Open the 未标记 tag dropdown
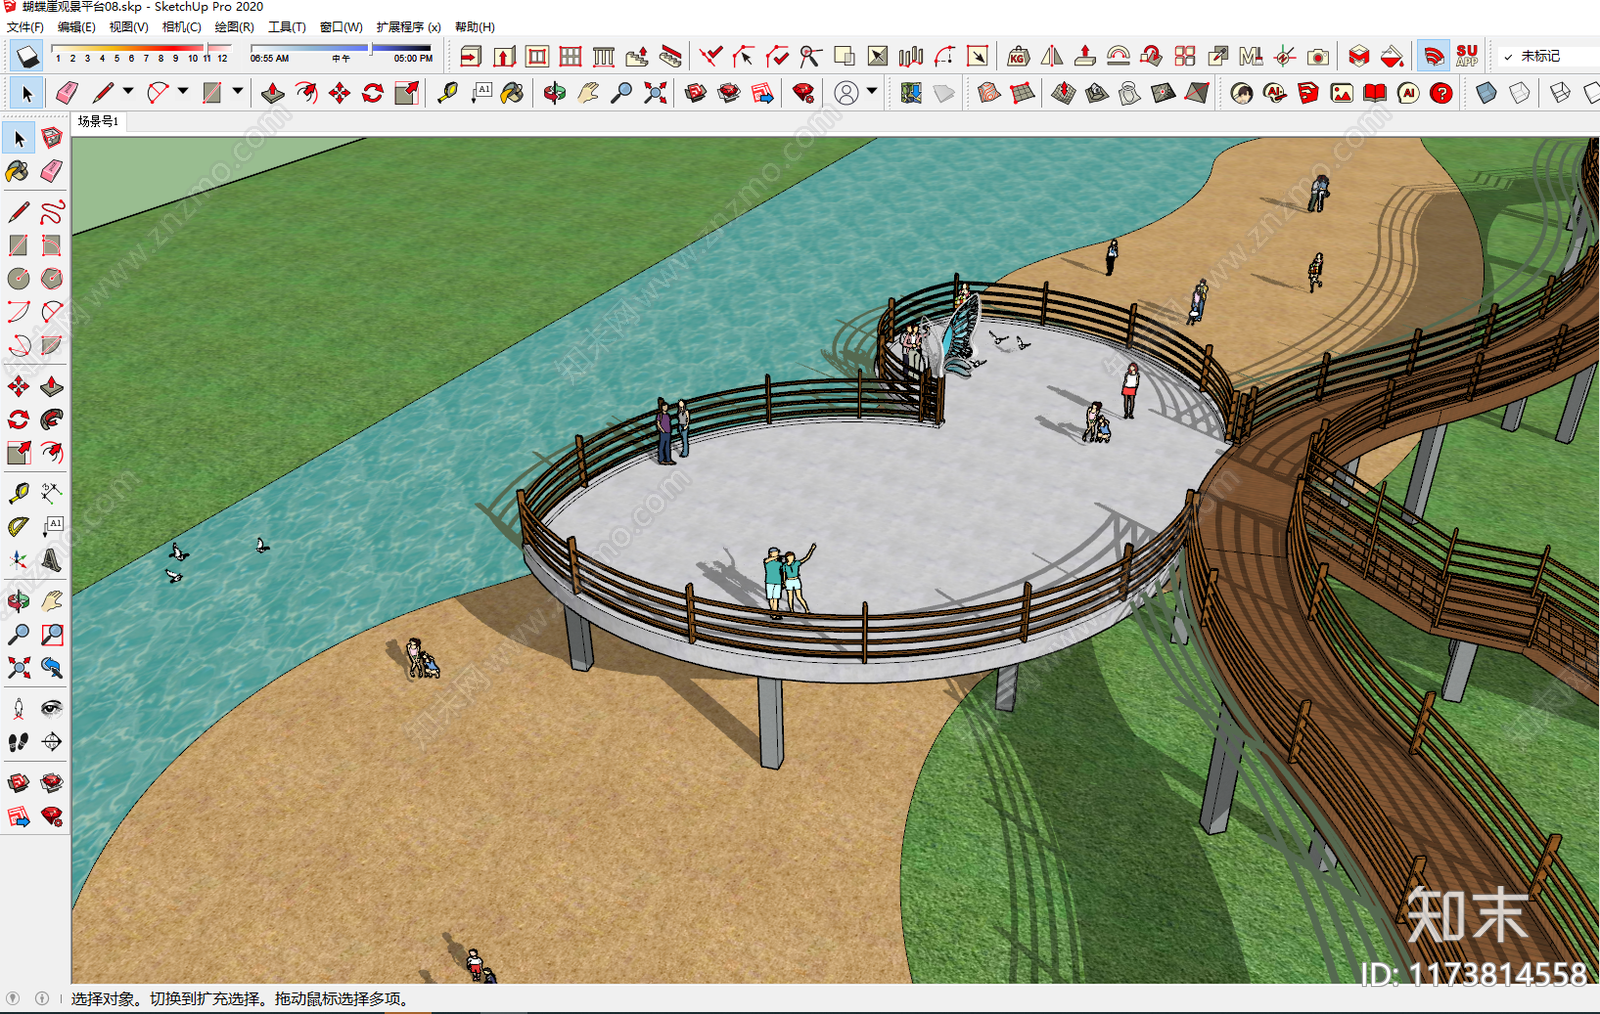 point(1548,56)
